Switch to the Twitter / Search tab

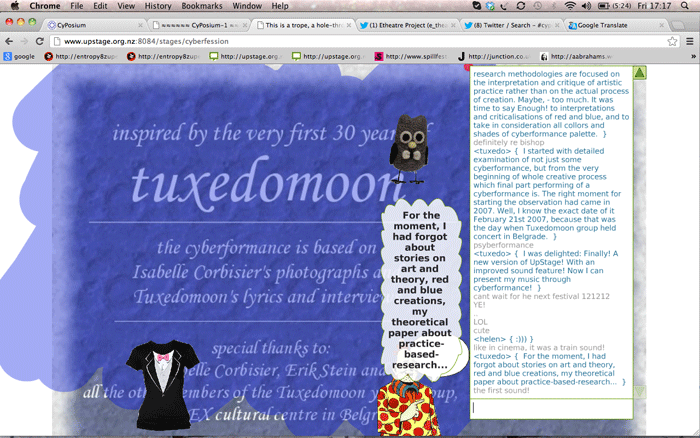point(510,25)
